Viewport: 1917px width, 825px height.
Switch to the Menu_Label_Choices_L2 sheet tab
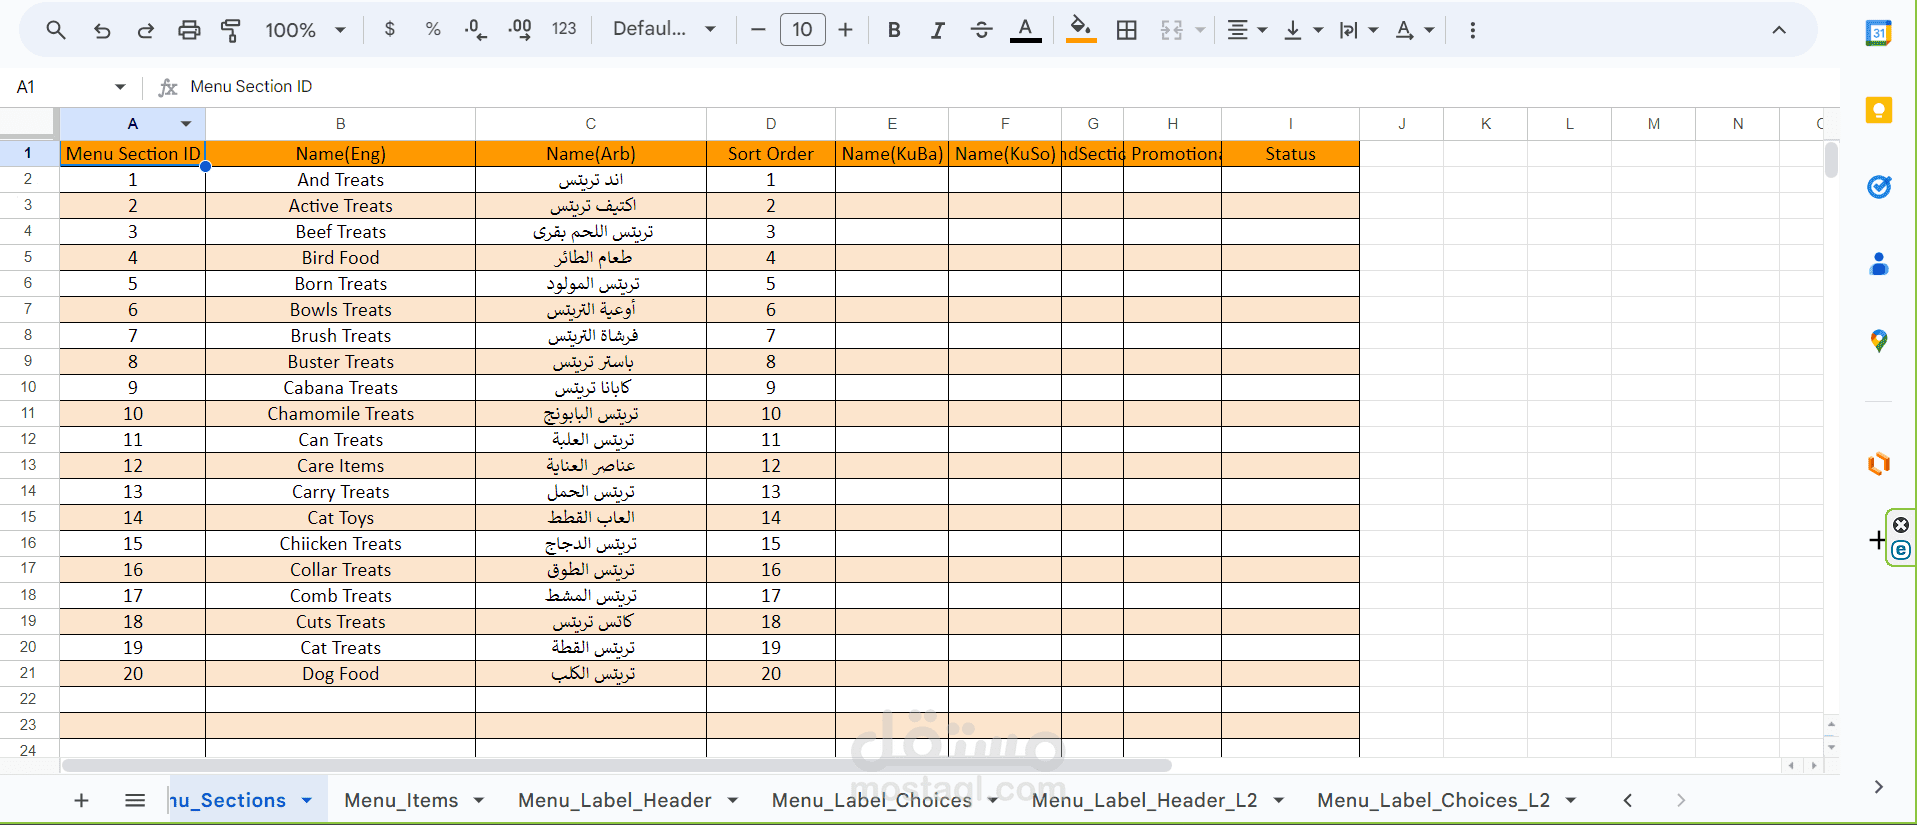(1433, 800)
